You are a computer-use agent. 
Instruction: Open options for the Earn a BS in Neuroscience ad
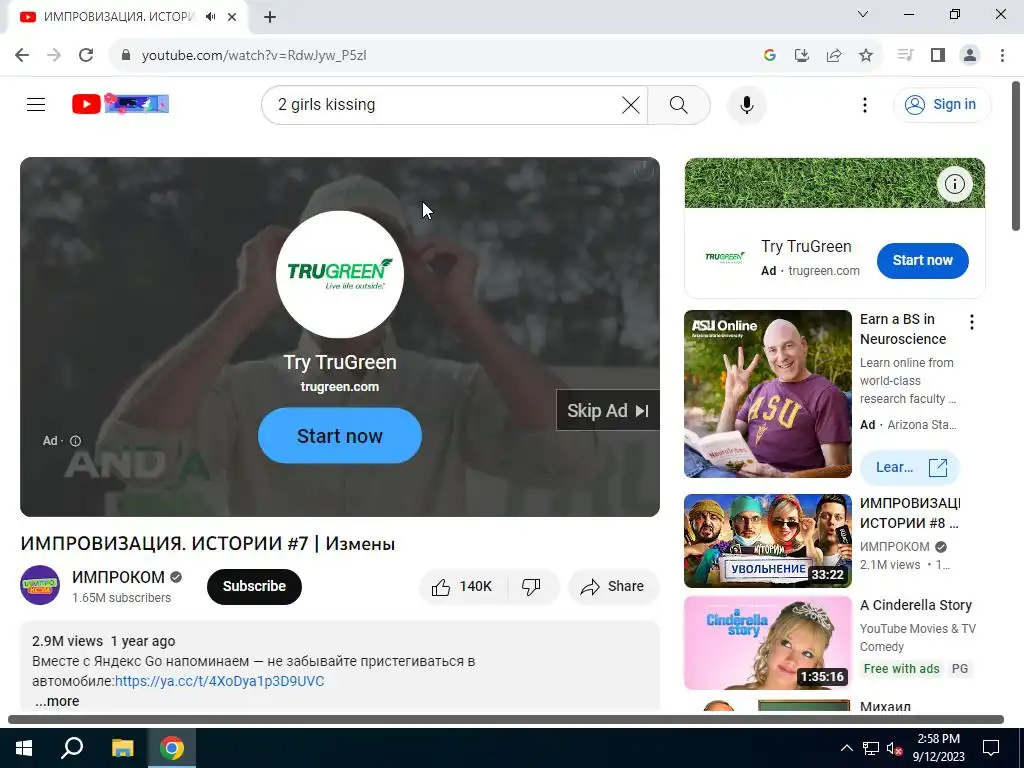972,322
